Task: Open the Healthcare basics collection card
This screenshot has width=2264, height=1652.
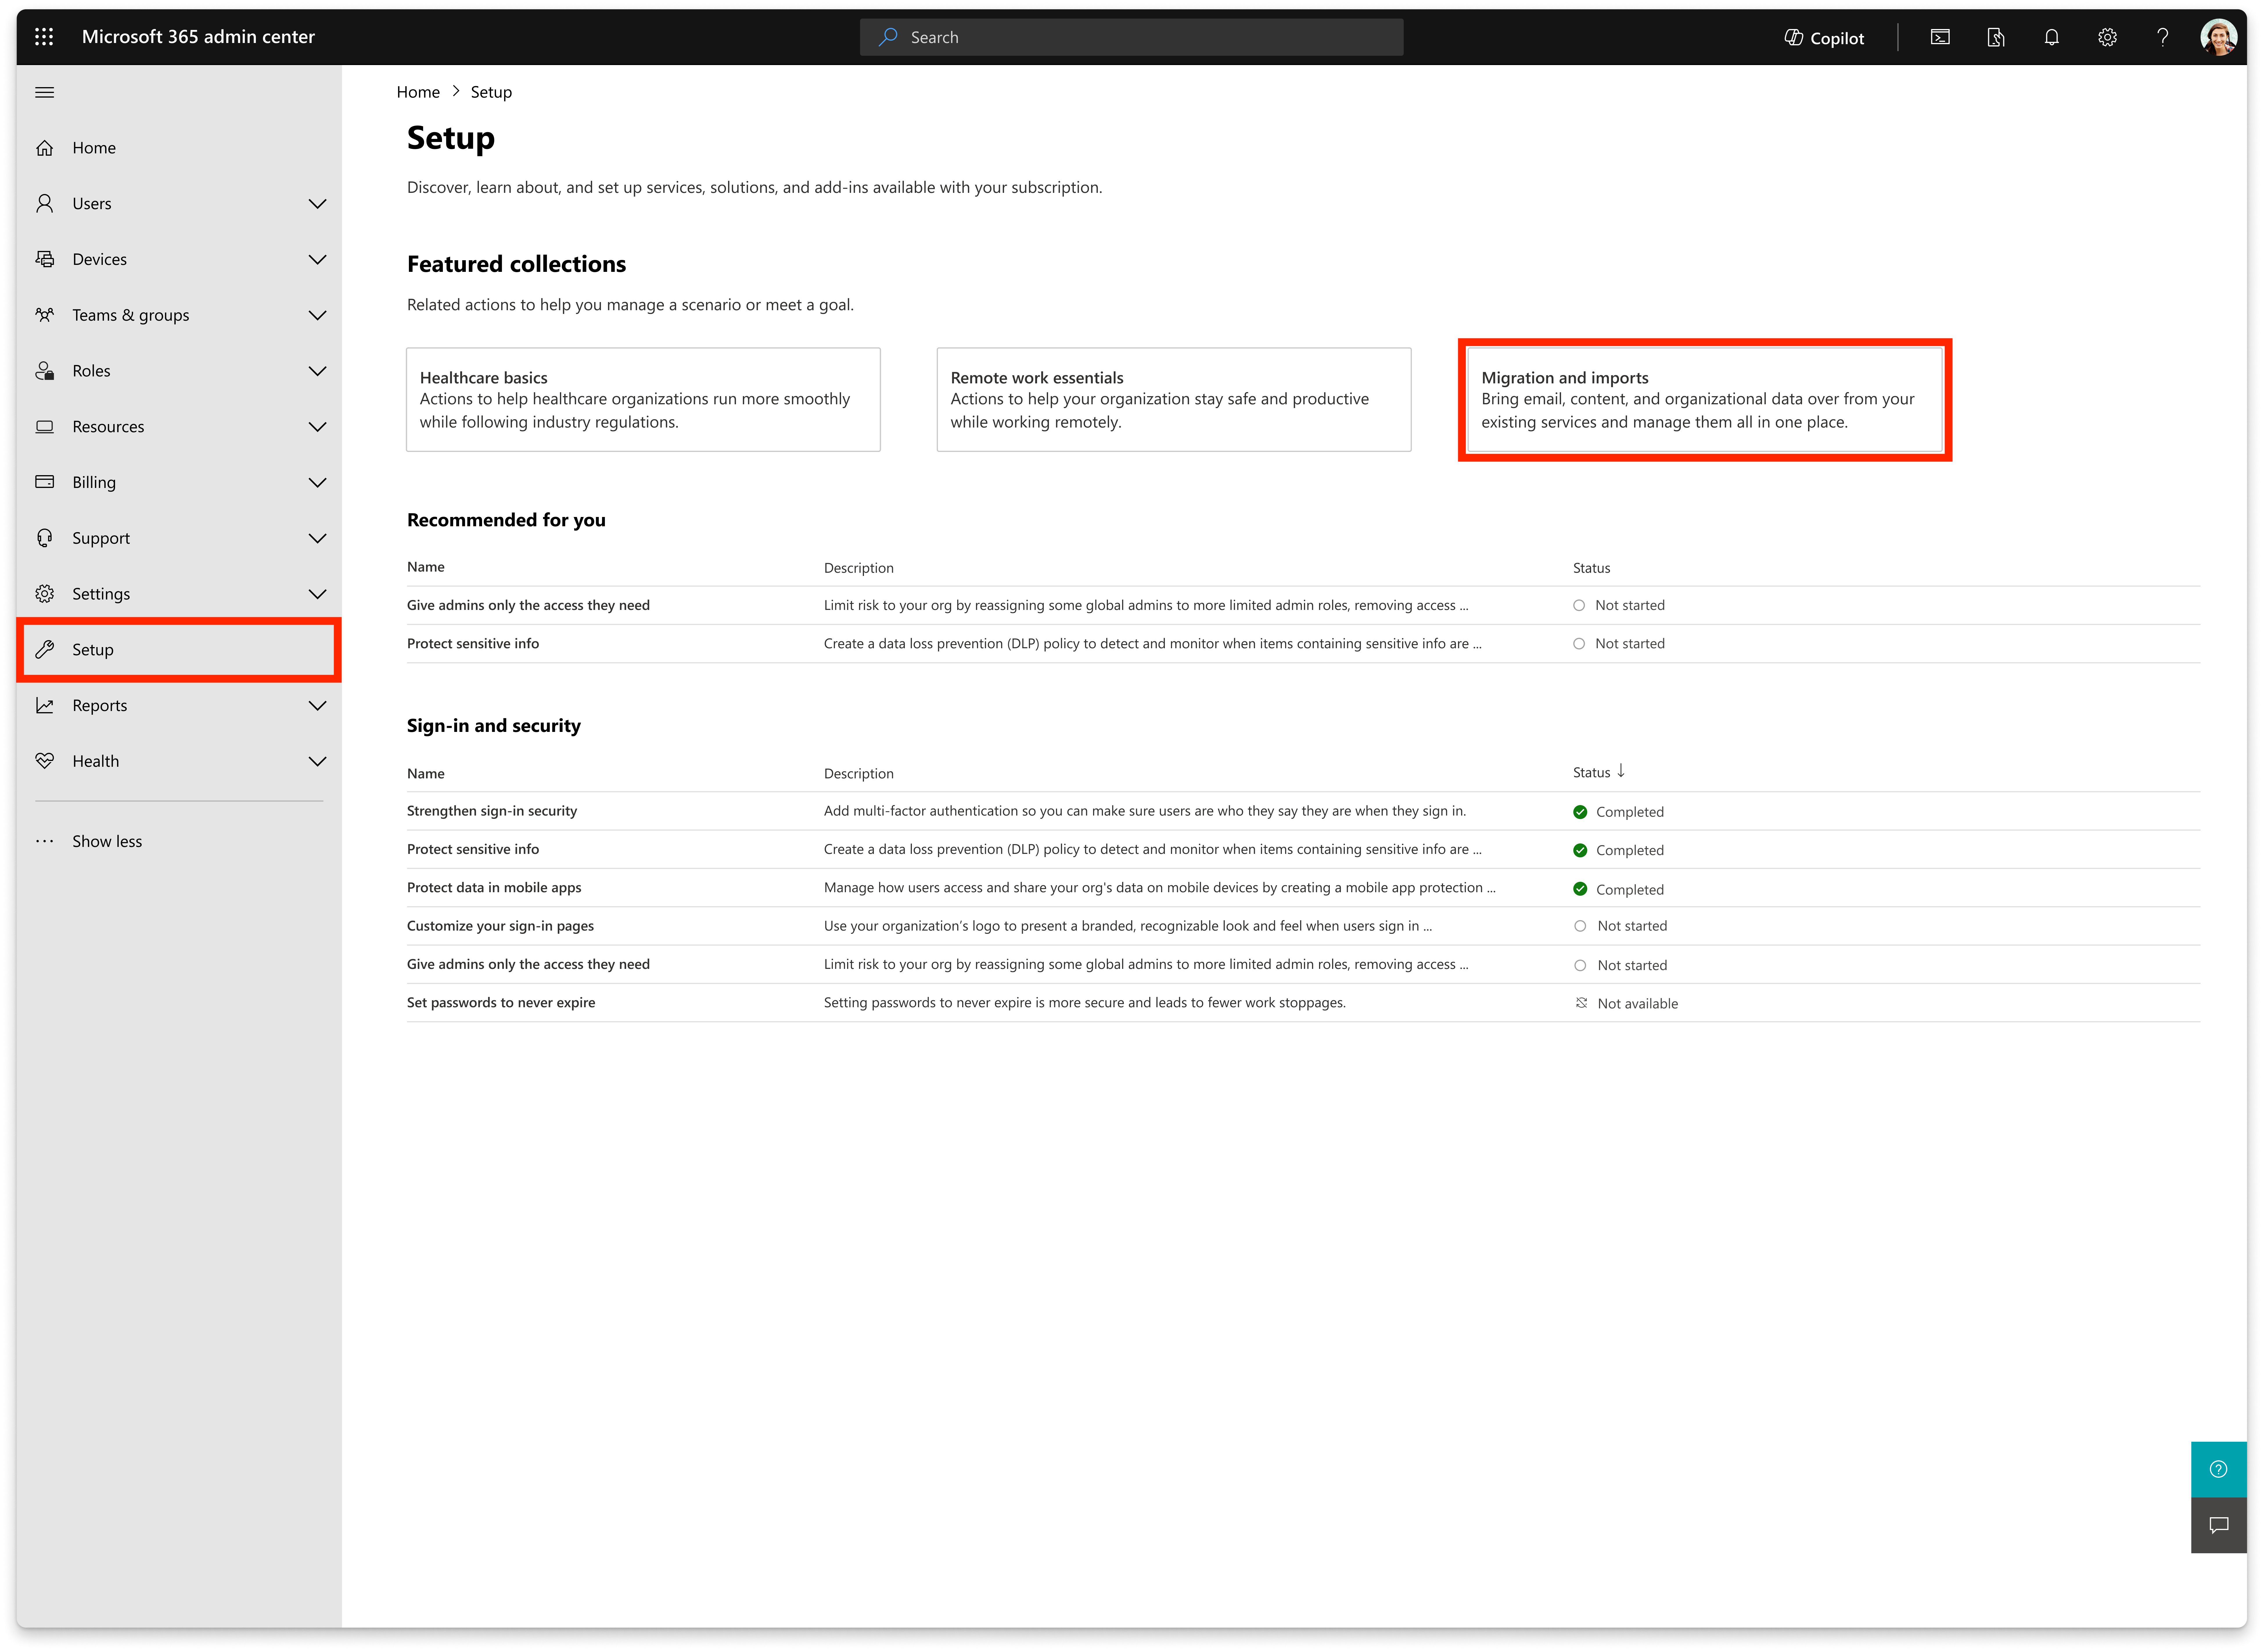Action: pos(643,400)
